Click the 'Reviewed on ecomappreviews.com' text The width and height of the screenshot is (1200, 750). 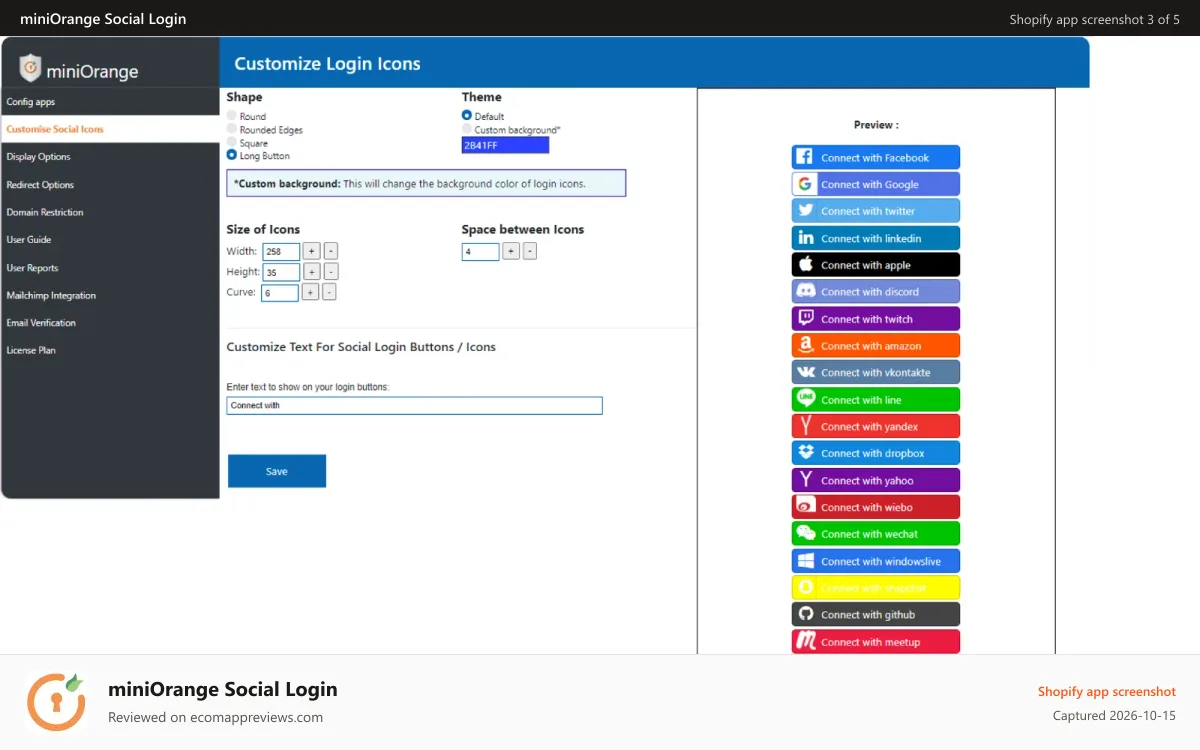coord(215,717)
